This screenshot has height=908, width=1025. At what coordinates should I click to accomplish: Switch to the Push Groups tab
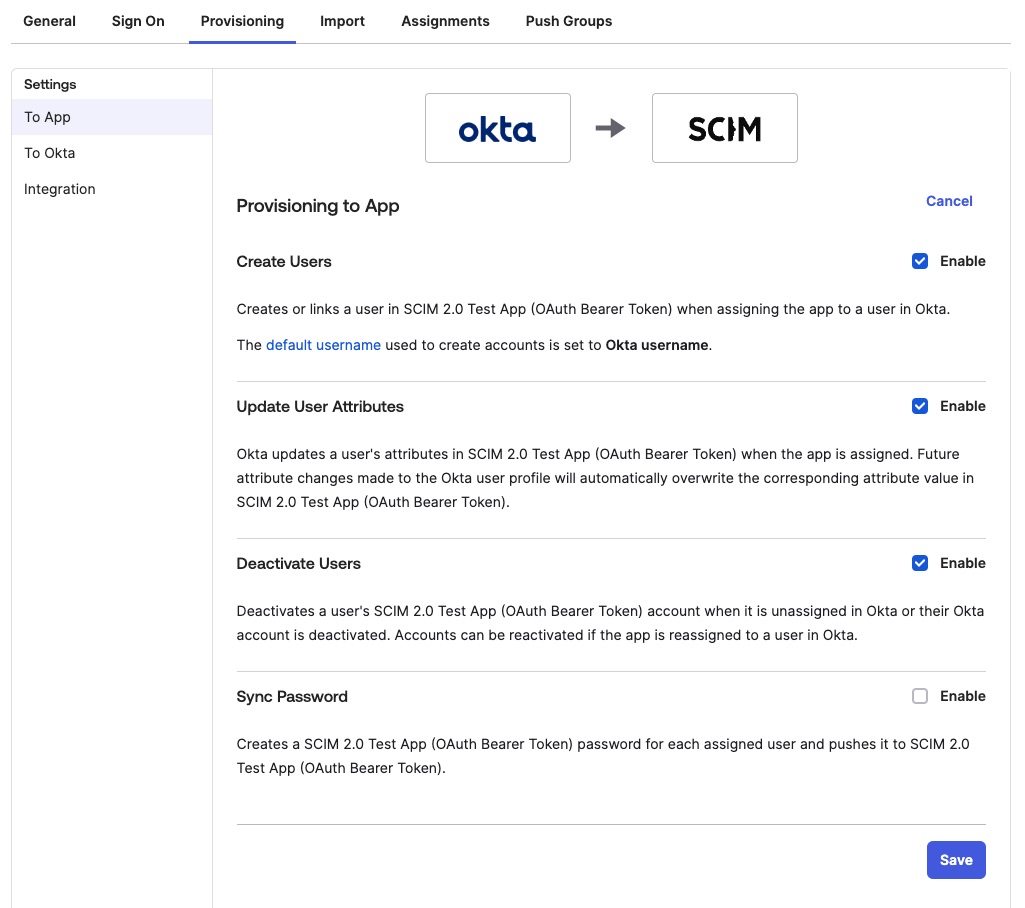pyautogui.click(x=568, y=21)
